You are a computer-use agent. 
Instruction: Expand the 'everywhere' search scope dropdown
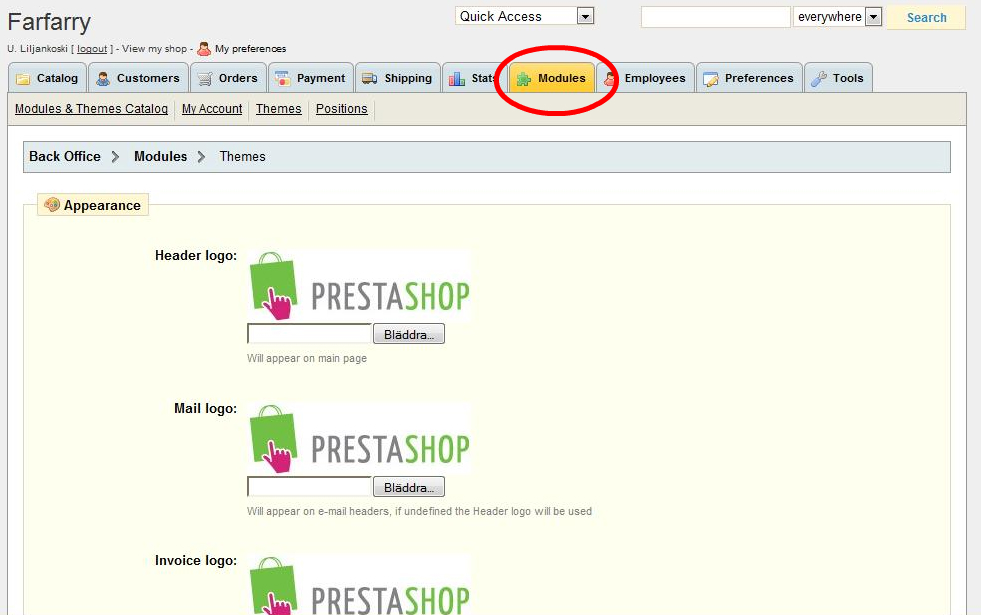click(x=838, y=17)
